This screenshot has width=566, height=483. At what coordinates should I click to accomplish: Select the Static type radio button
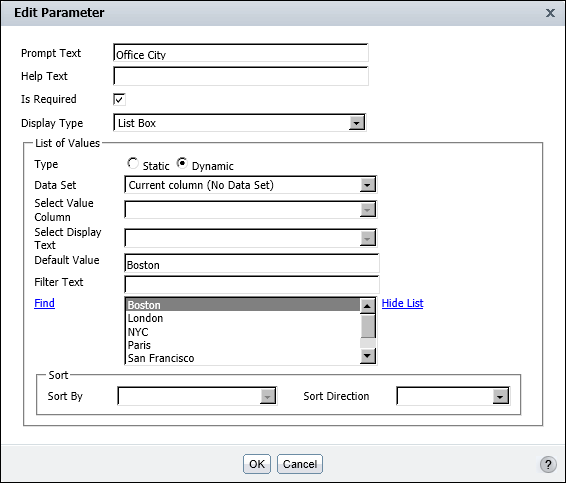[133, 164]
